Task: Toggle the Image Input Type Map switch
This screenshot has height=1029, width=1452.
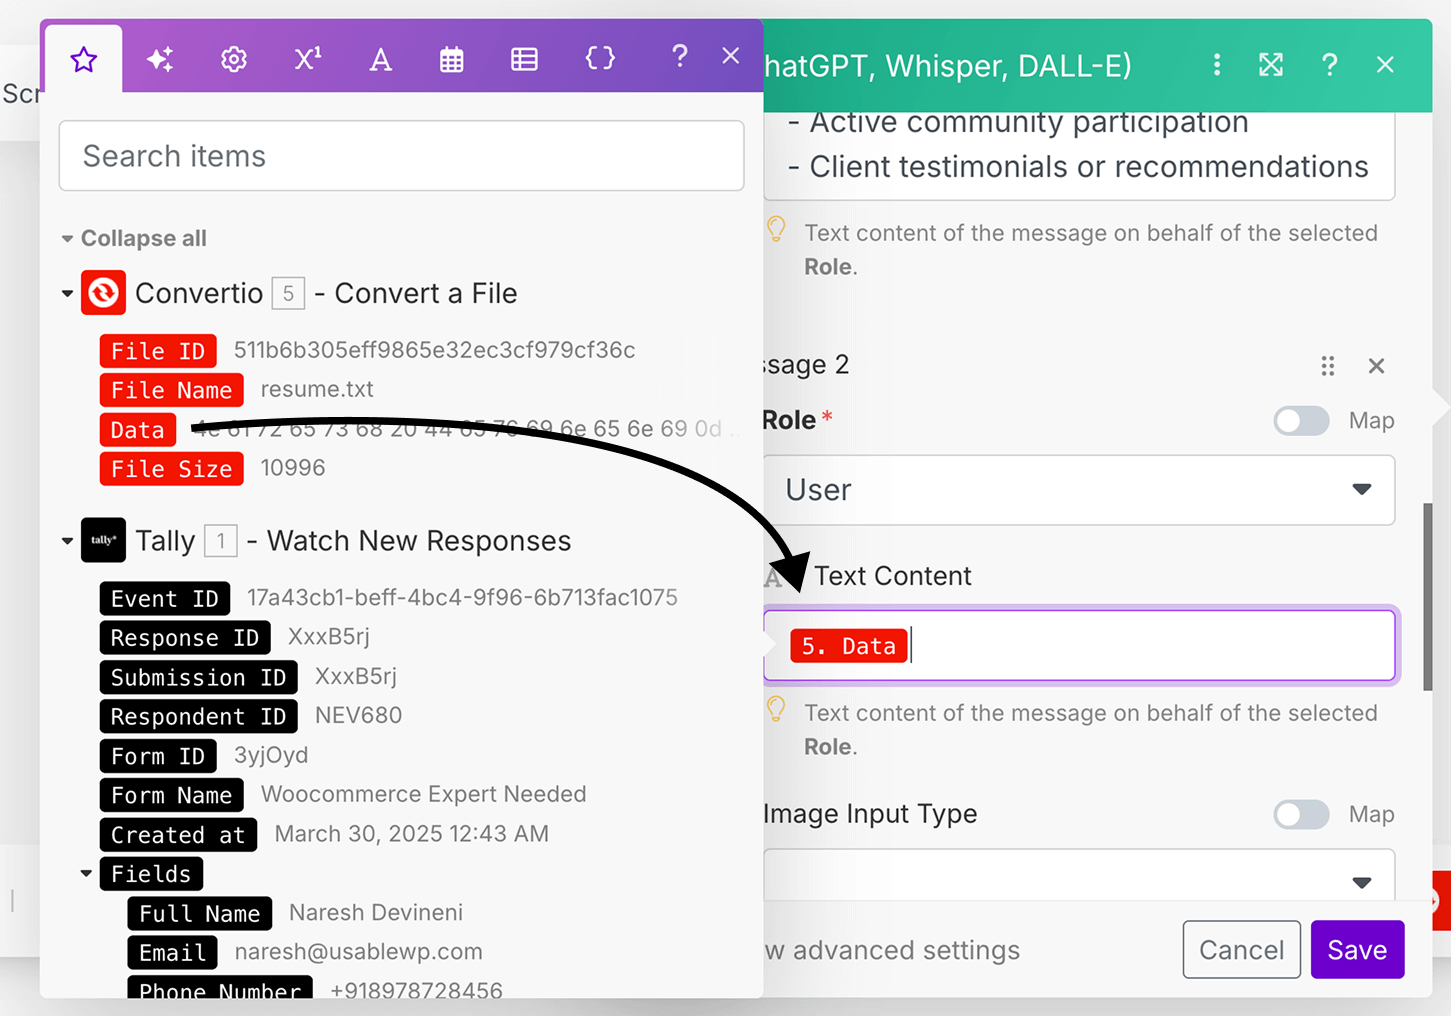Action: click(x=1301, y=815)
